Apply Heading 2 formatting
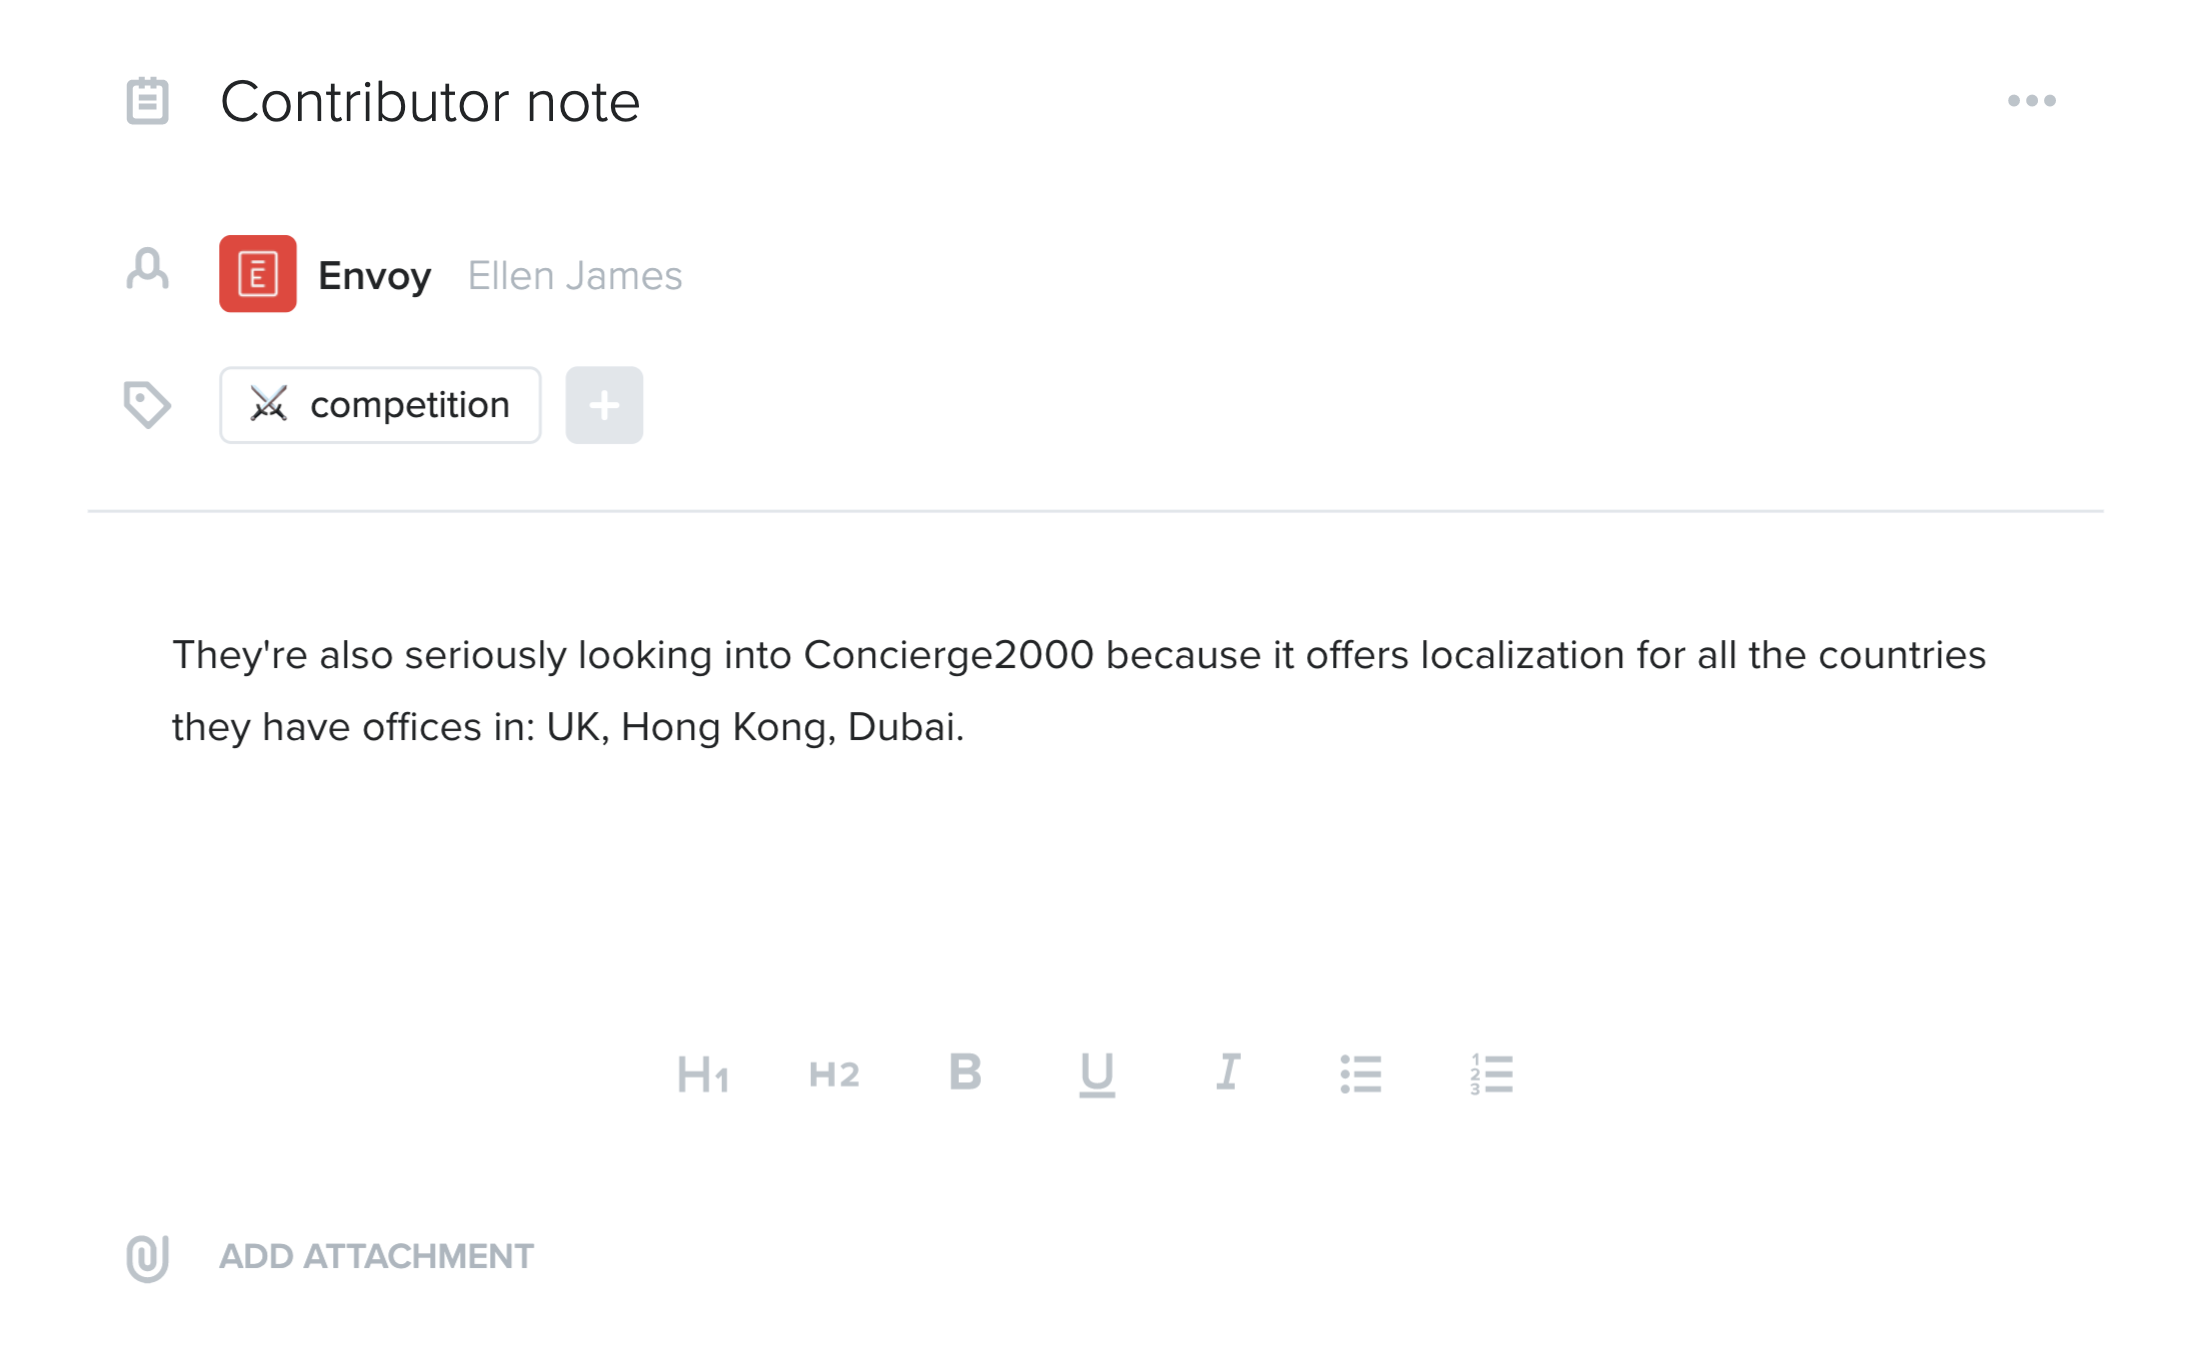This screenshot has width=2192, height=1356. click(834, 1075)
